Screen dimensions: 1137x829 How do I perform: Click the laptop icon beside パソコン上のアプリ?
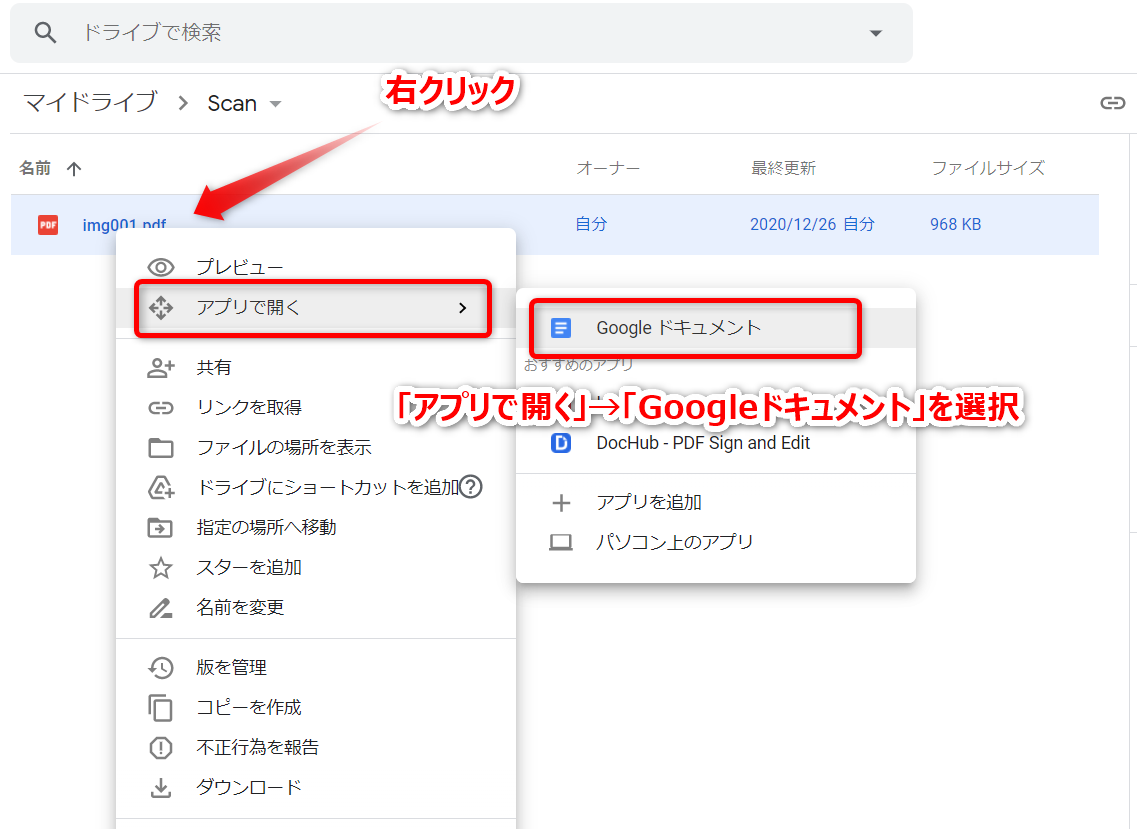pos(561,543)
